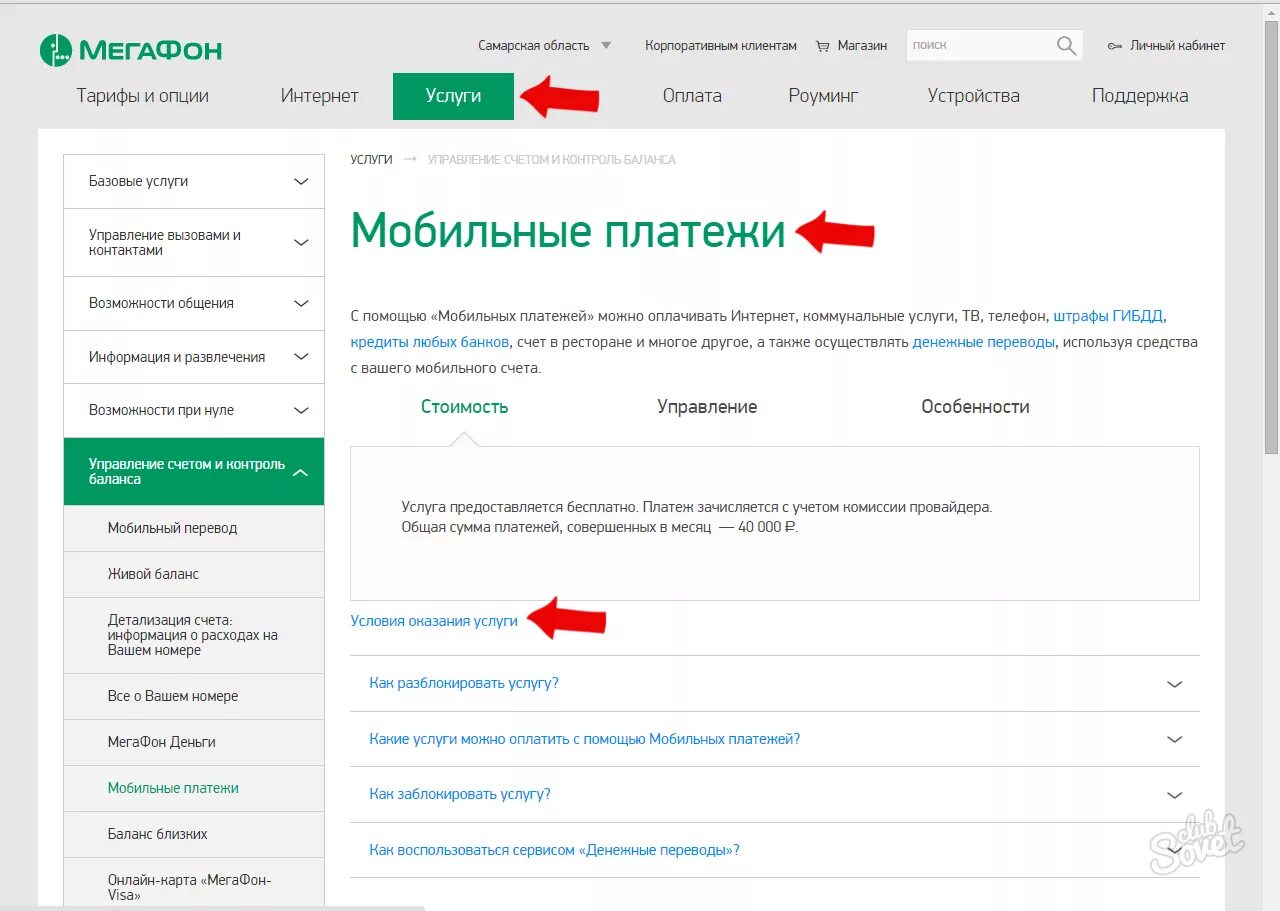
Task: Open Личный кабинет
Action: coord(1177,46)
